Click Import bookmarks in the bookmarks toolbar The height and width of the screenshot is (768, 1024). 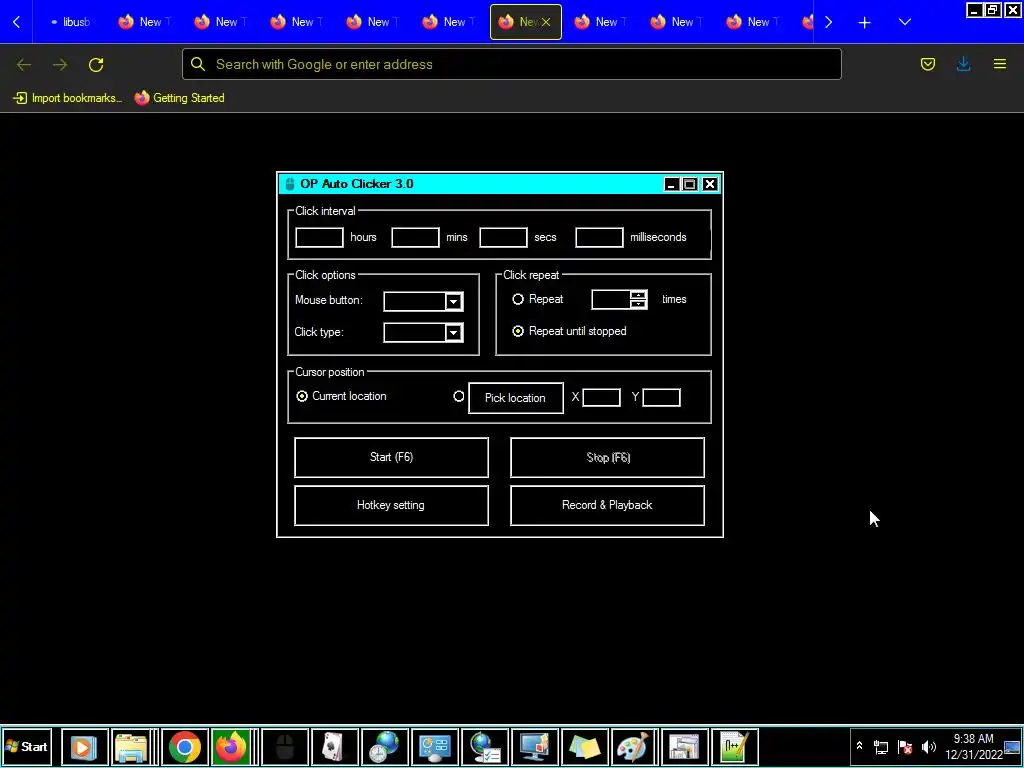coord(68,98)
